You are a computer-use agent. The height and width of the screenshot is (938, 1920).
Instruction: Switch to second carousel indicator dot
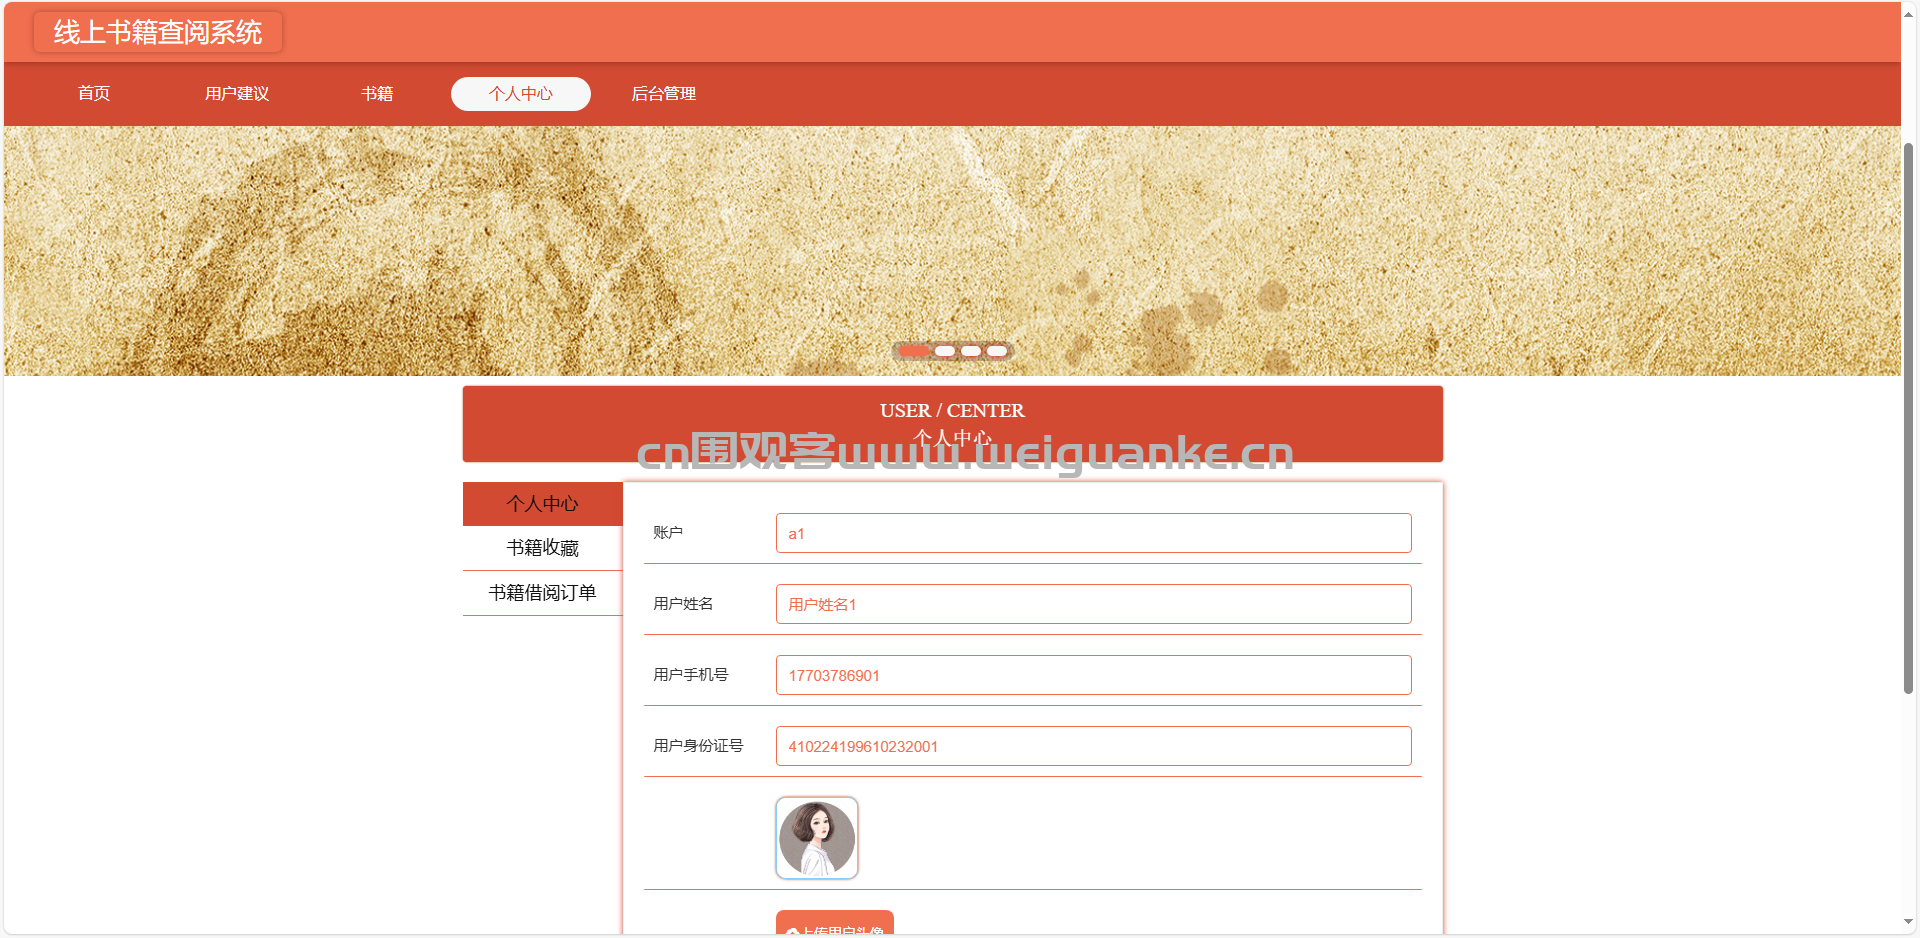(945, 350)
